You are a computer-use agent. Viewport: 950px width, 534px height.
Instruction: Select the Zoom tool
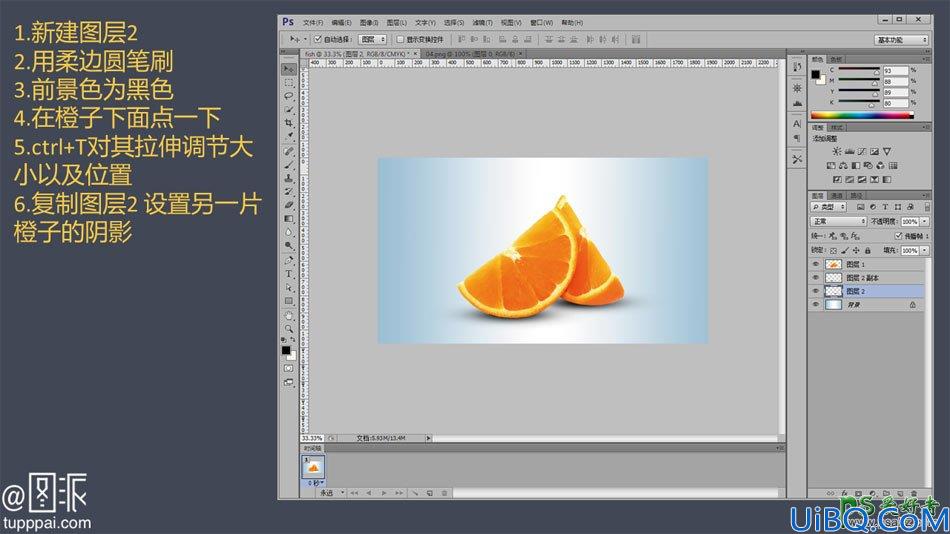(289, 329)
